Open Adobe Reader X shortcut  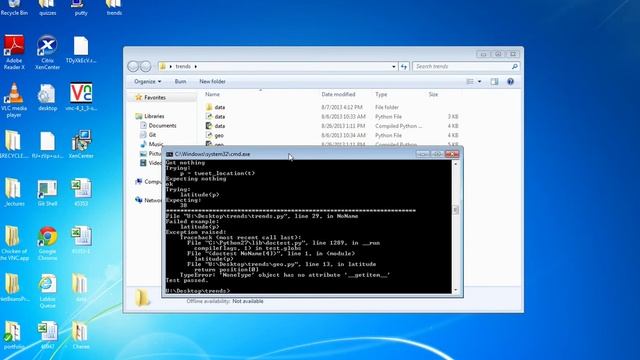coord(14,52)
